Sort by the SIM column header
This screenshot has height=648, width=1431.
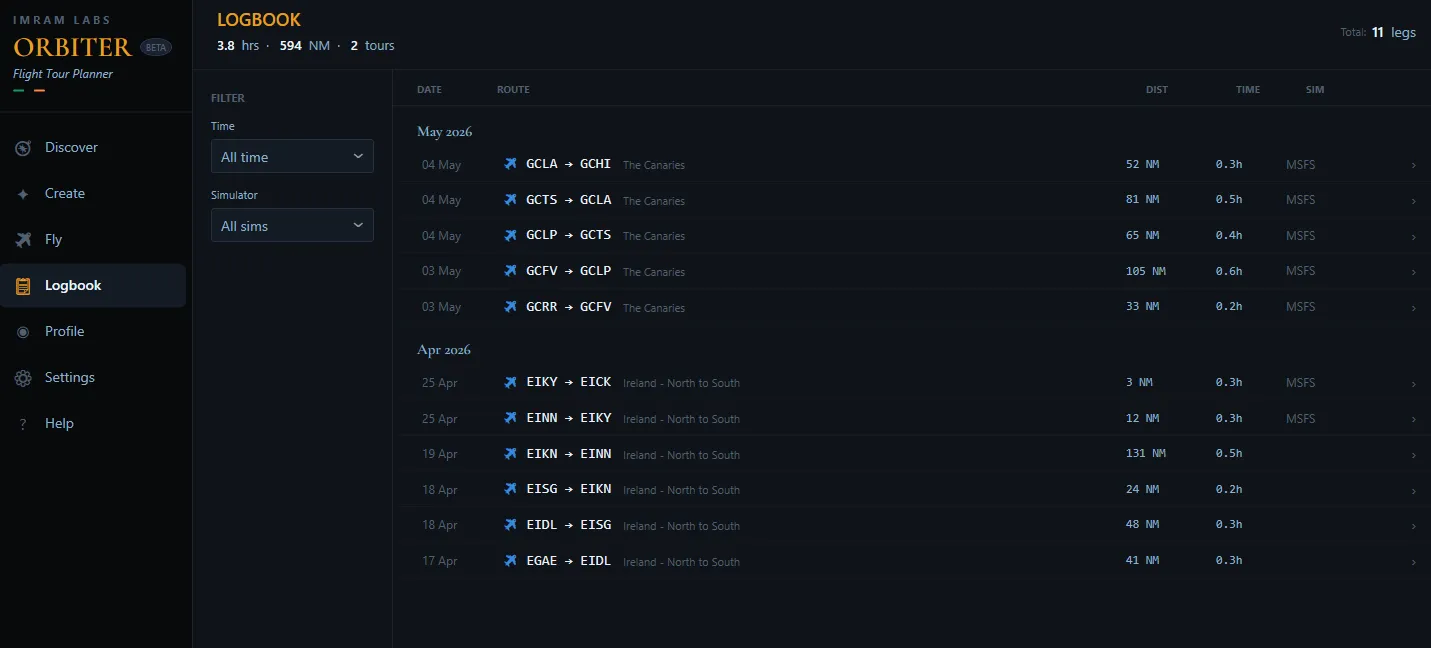pyautogui.click(x=1315, y=90)
